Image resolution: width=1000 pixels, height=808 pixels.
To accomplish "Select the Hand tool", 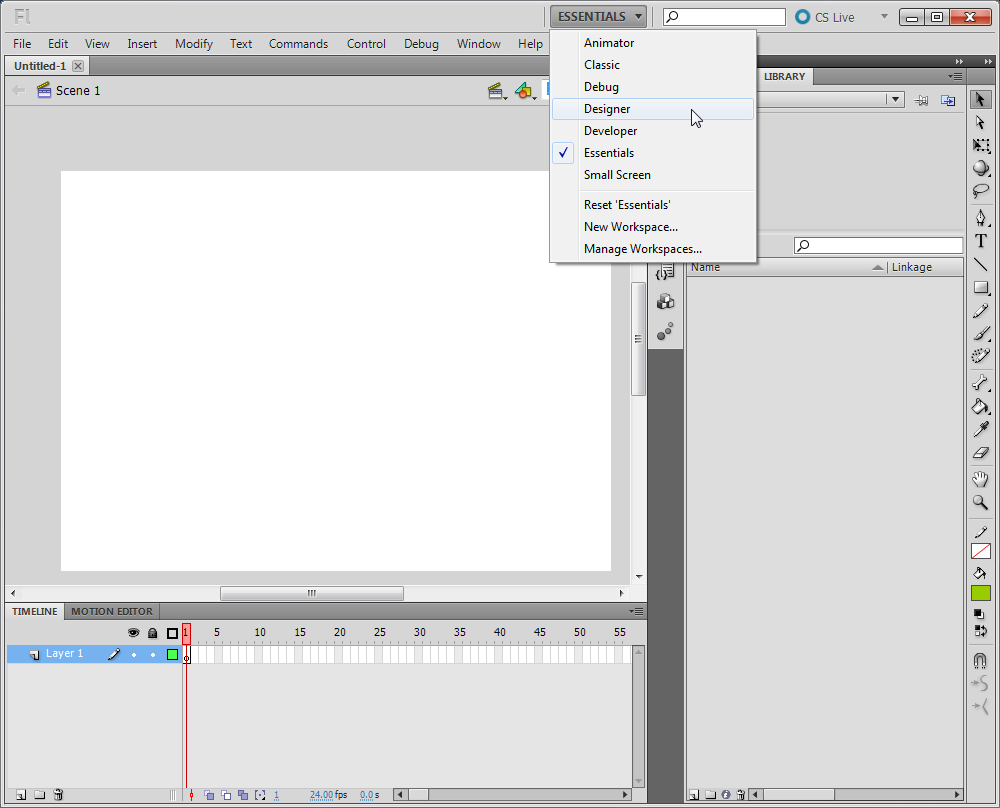I will click(x=980, y=479).
